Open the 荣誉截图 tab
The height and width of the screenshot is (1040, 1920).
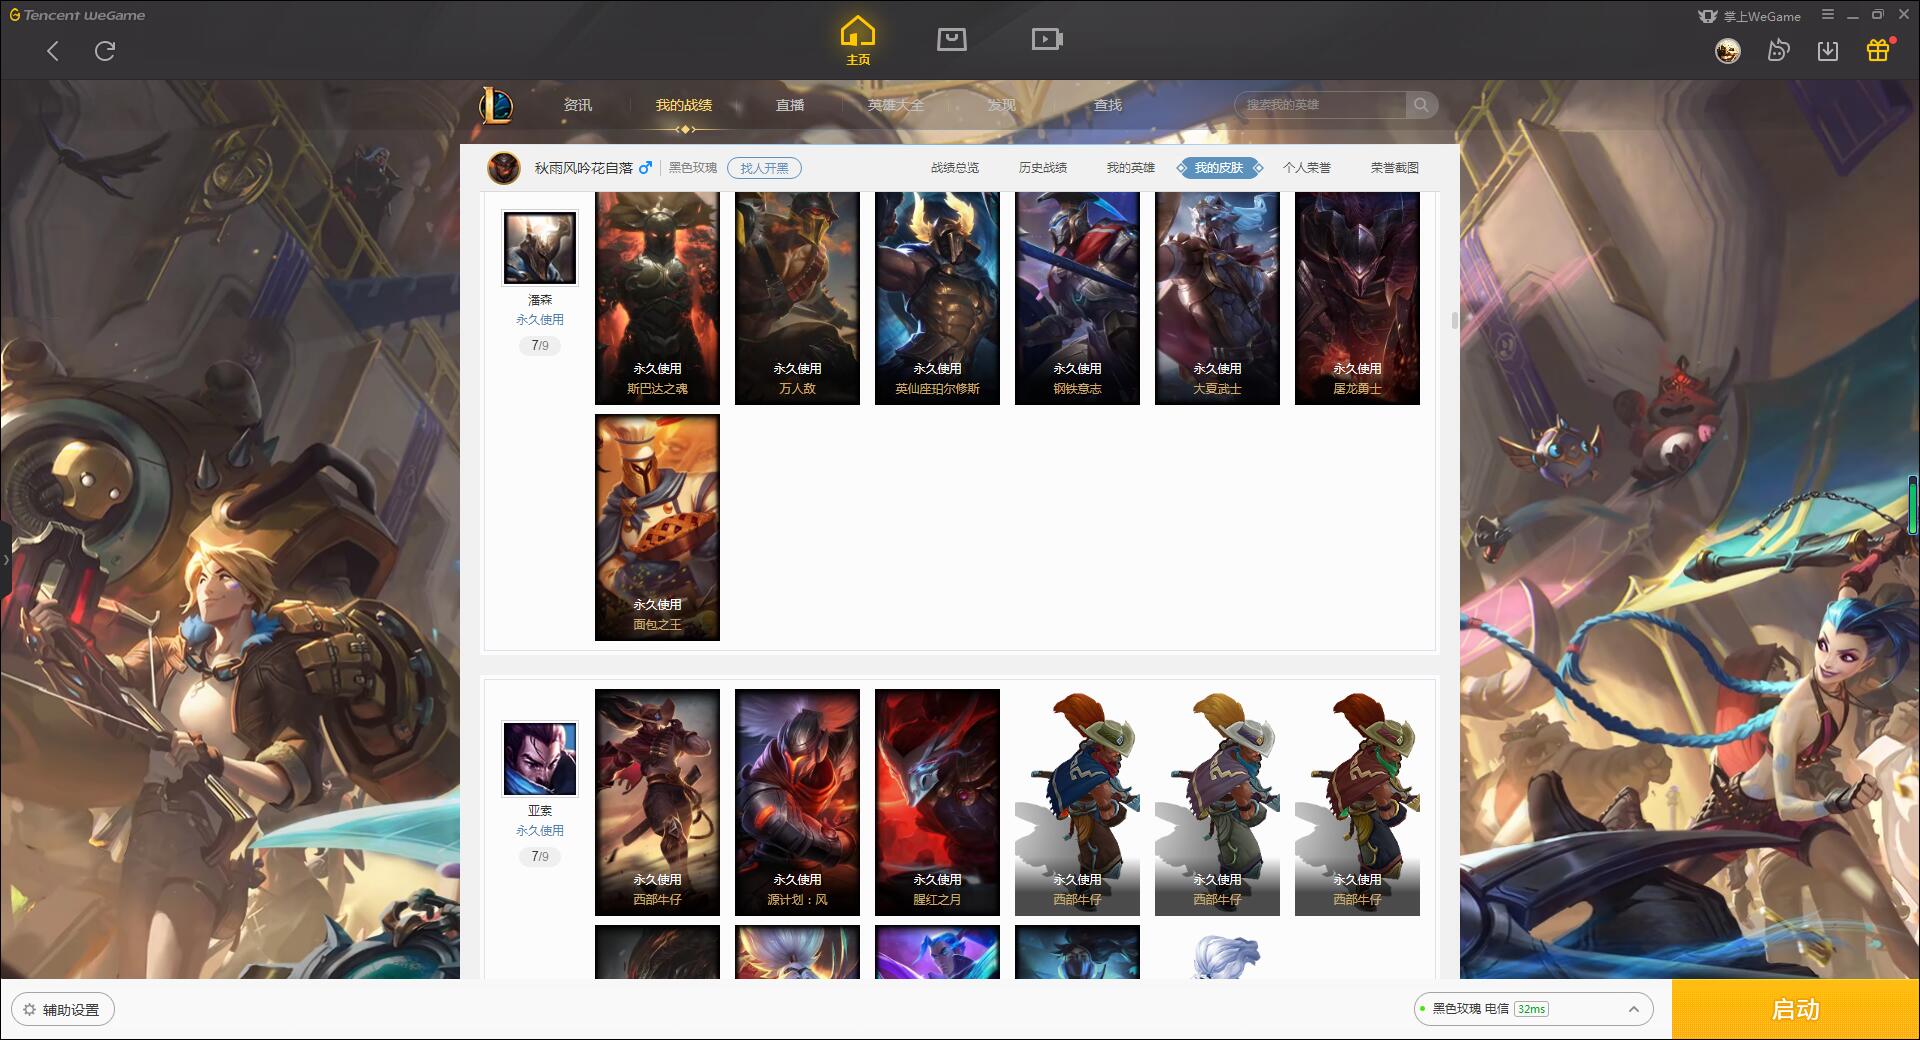coord(1395,168)
